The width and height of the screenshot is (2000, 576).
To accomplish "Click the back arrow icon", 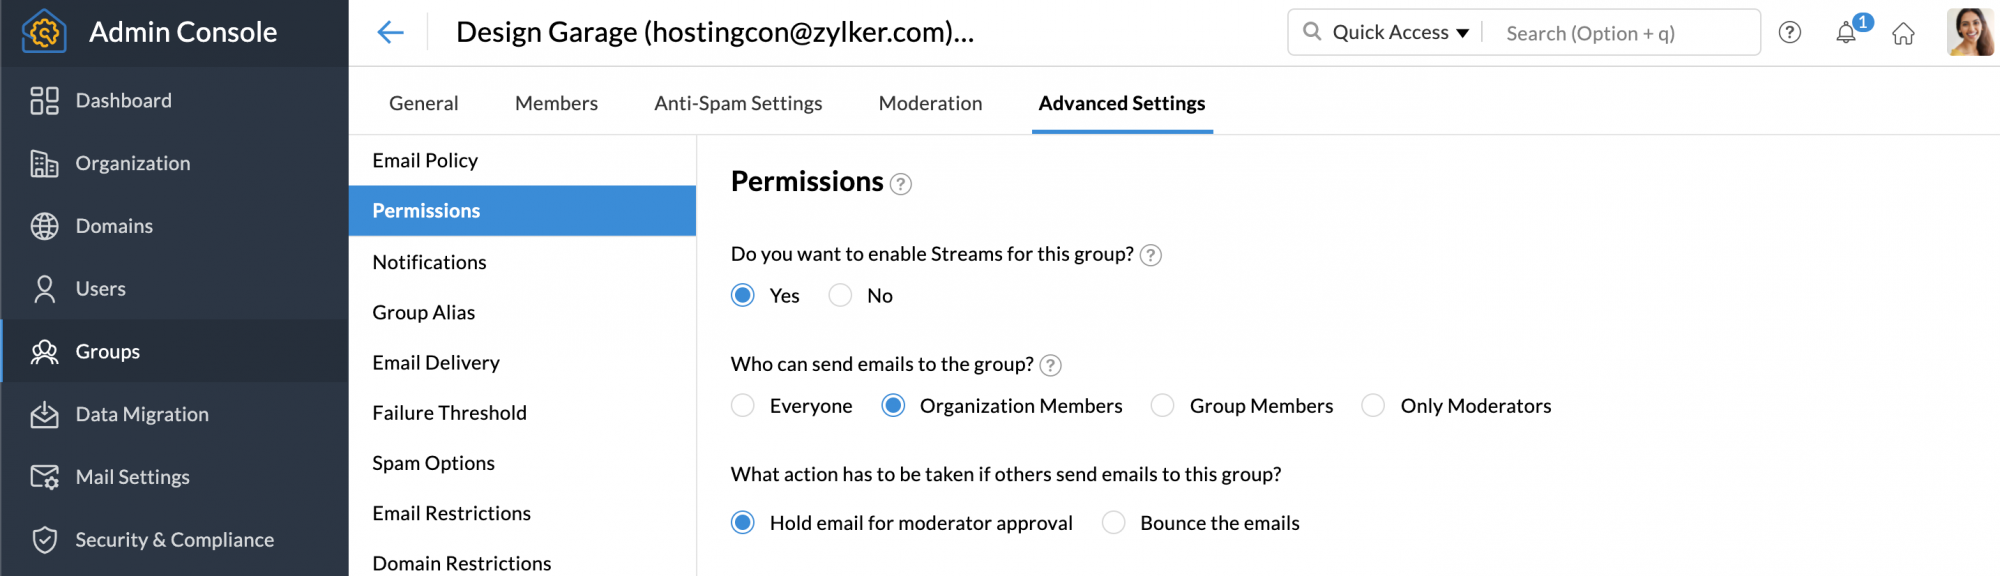I will click(390, 32).
